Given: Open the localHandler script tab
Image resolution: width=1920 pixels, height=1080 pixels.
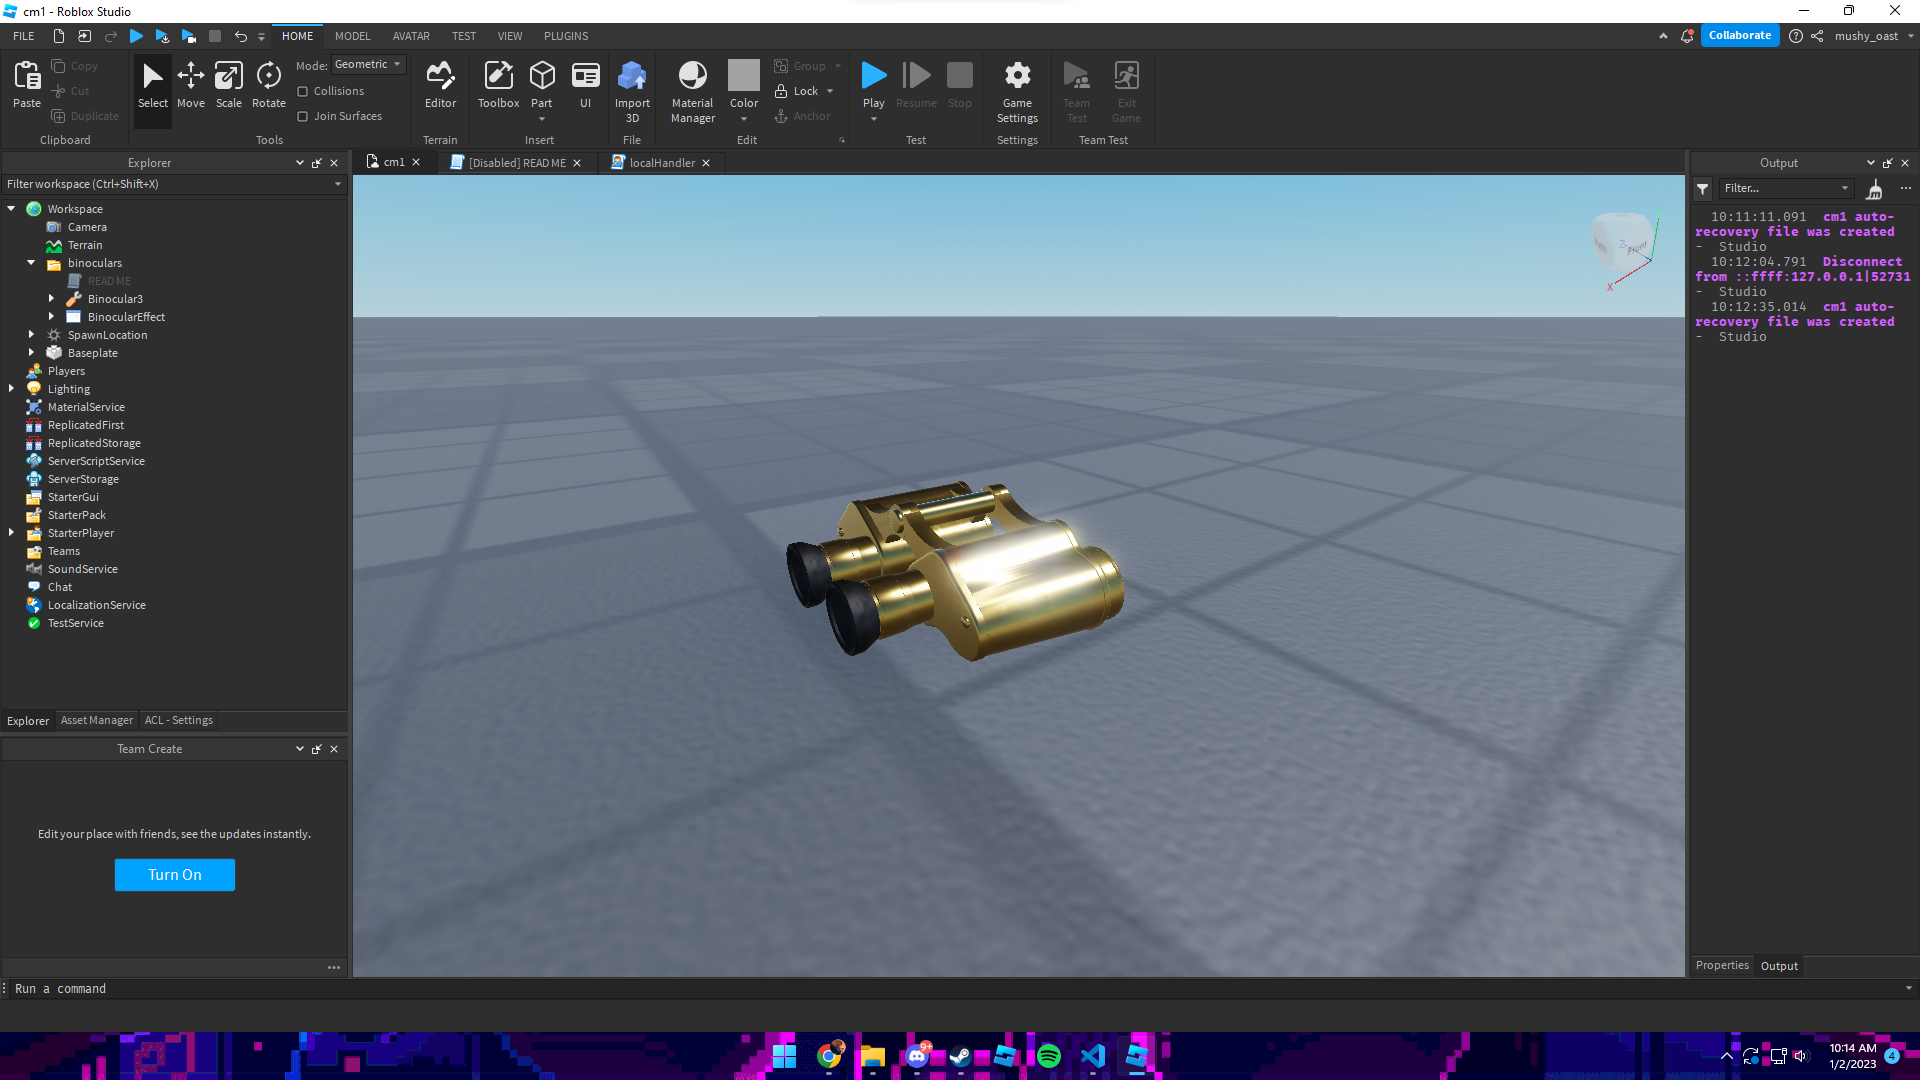Looking at the screenshot, I should pos(661,163).
